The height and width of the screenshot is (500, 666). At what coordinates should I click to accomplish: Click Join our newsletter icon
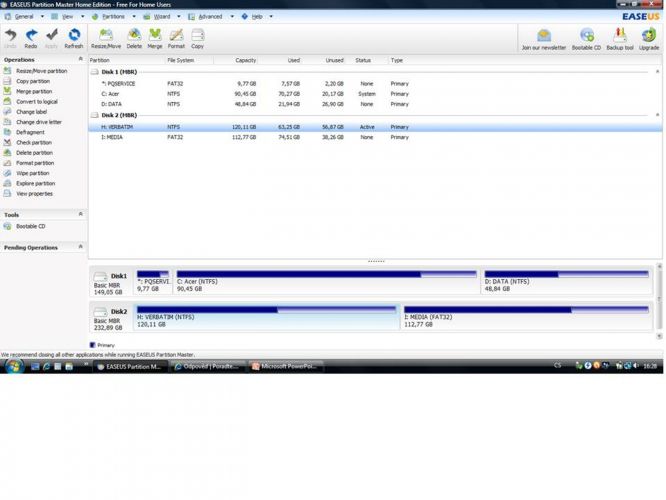click(x=544, y=40)
